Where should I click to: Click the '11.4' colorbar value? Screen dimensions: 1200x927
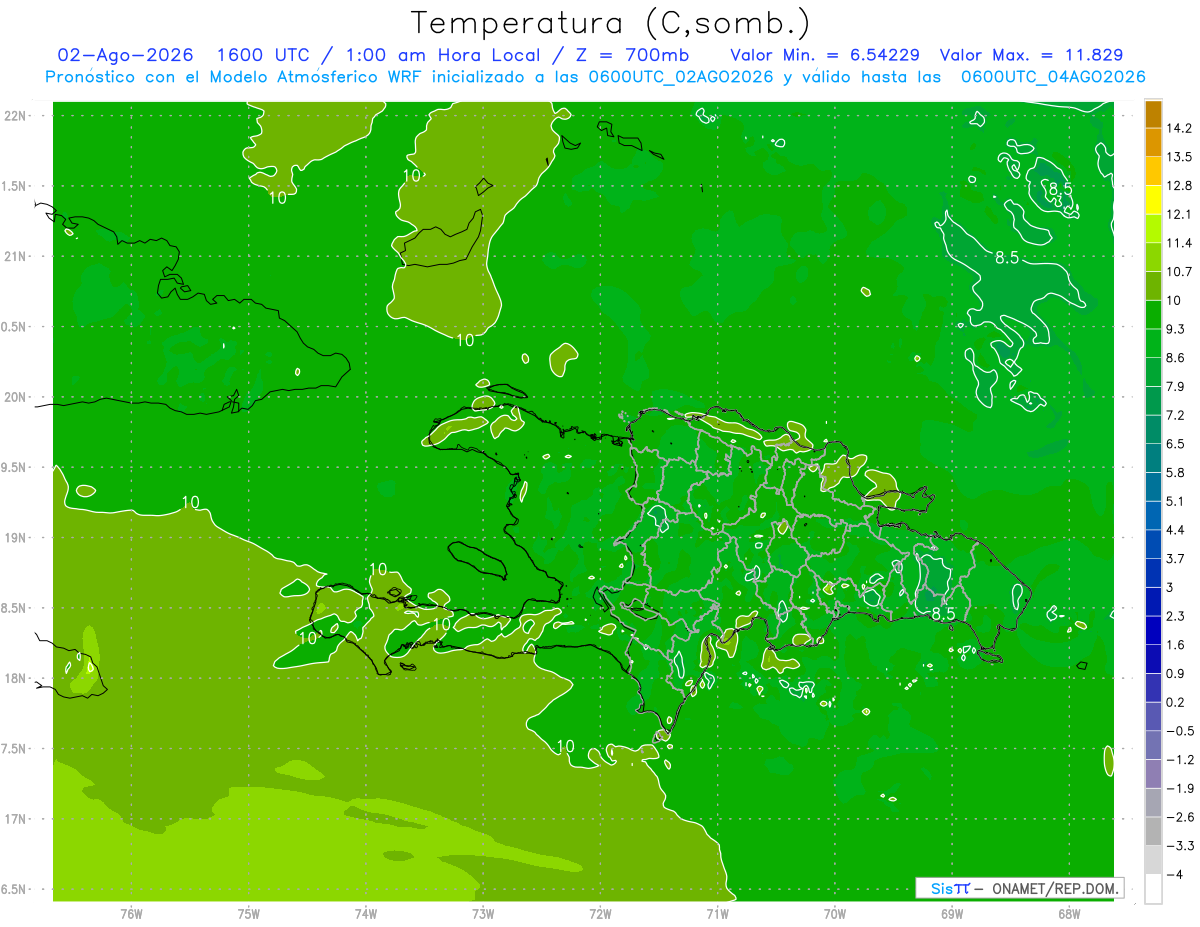coord(1179,243)
